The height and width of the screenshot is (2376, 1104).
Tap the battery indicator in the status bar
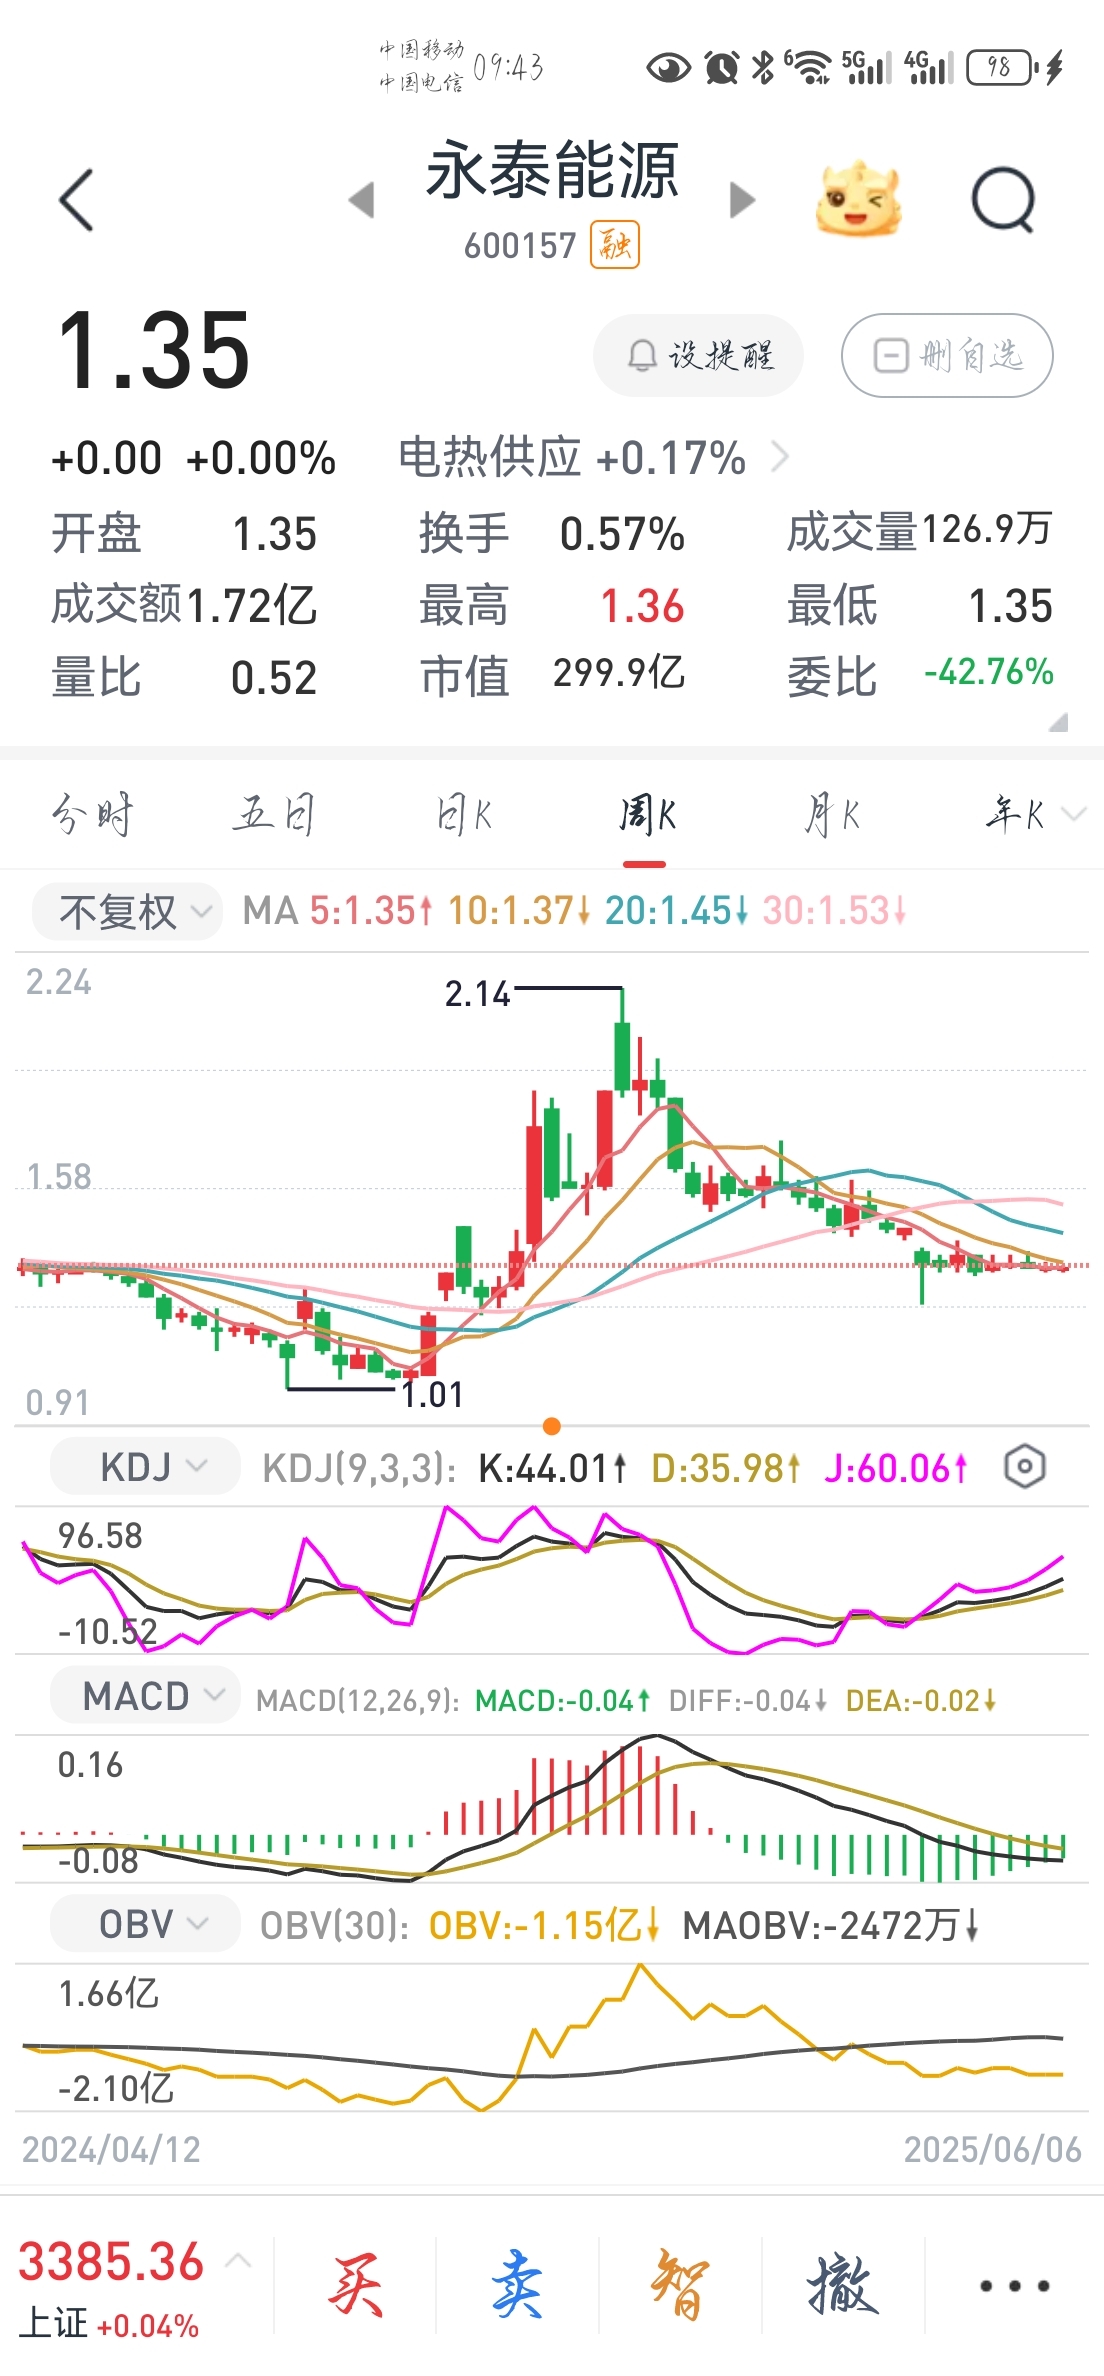tap(1002, 67)
